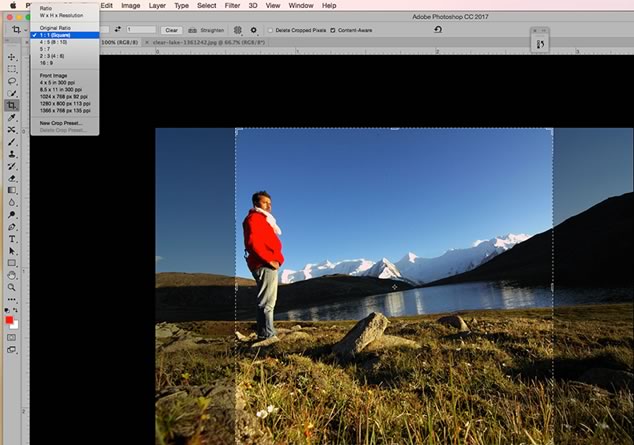Select the Hand tool
This screenshot has height=445, width=634.
coord(12,275)
